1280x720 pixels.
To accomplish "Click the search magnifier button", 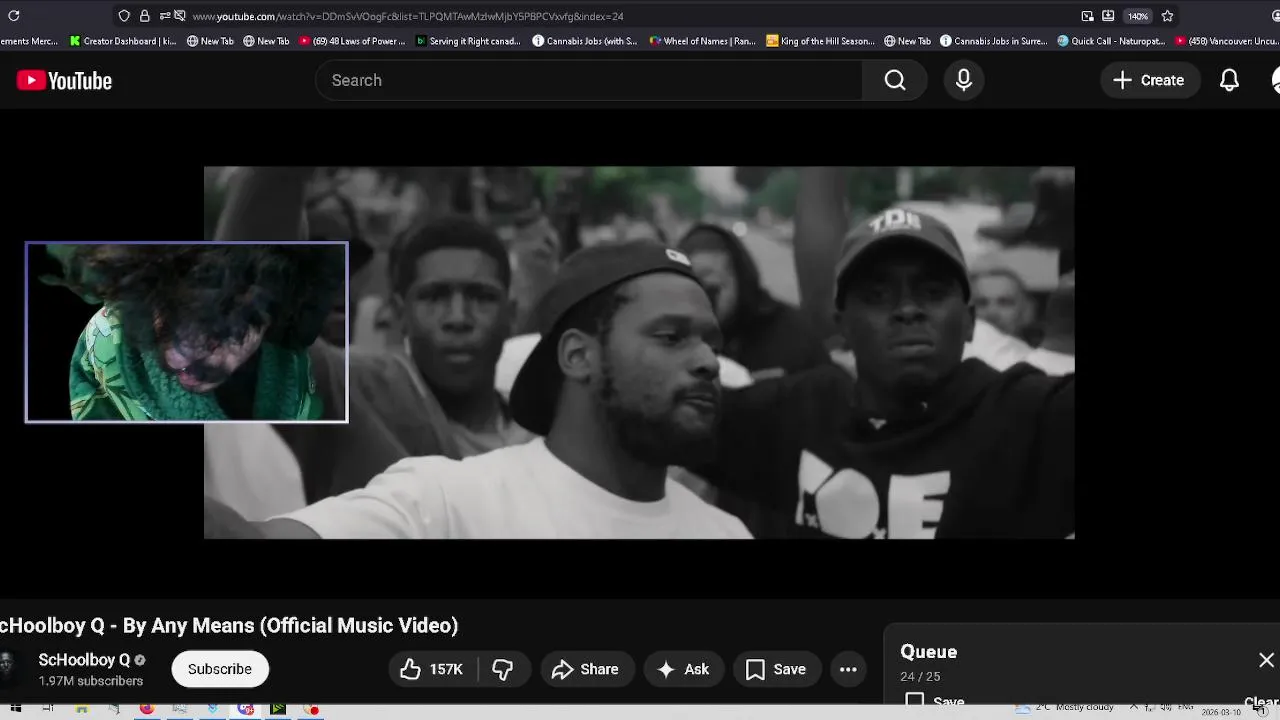I will click(x=895, y=80).
